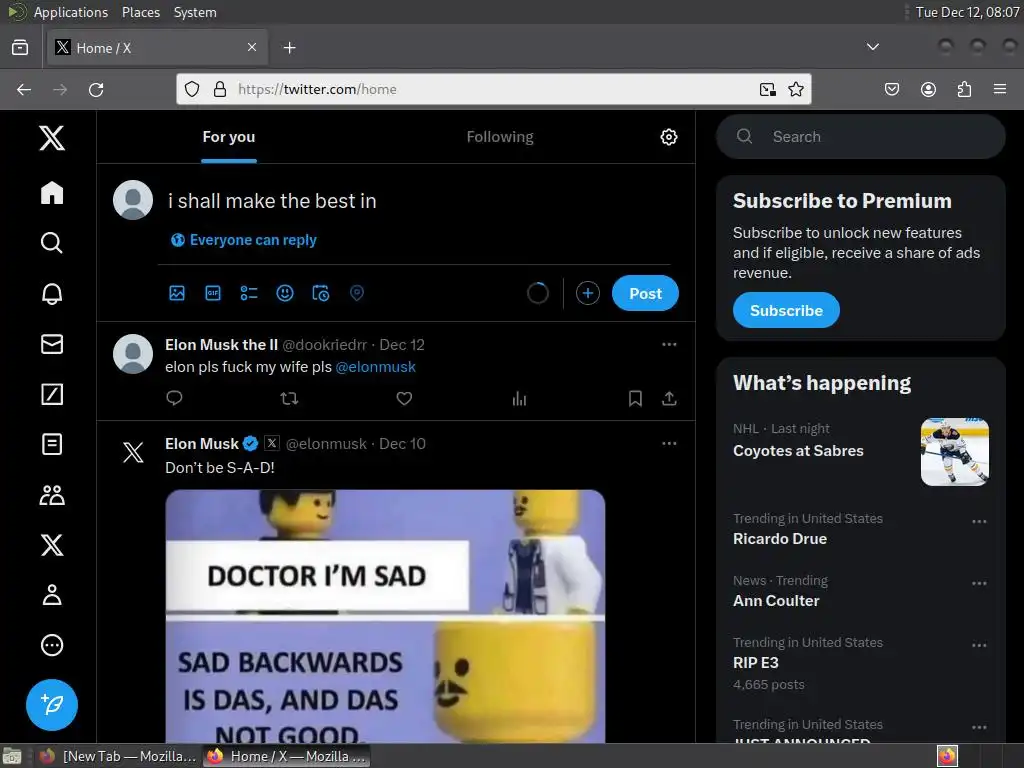
Task: Switch to New Tab Mozilla taskbar window
Action: coord(118,756)
